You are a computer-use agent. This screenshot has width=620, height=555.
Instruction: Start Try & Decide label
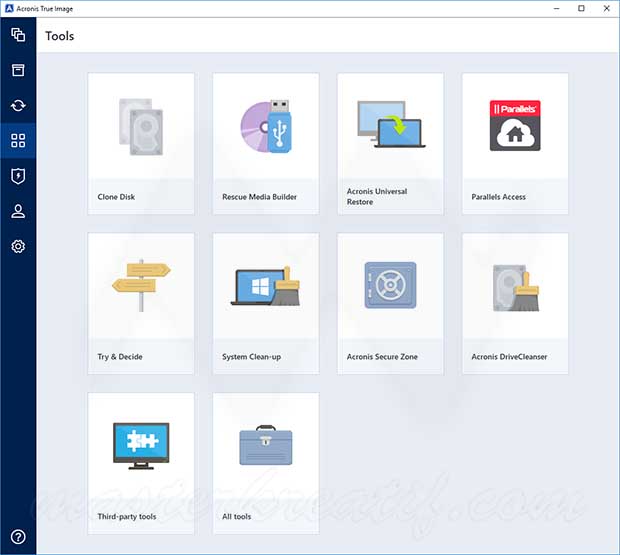pyautogui.click(x=120, y=357)
